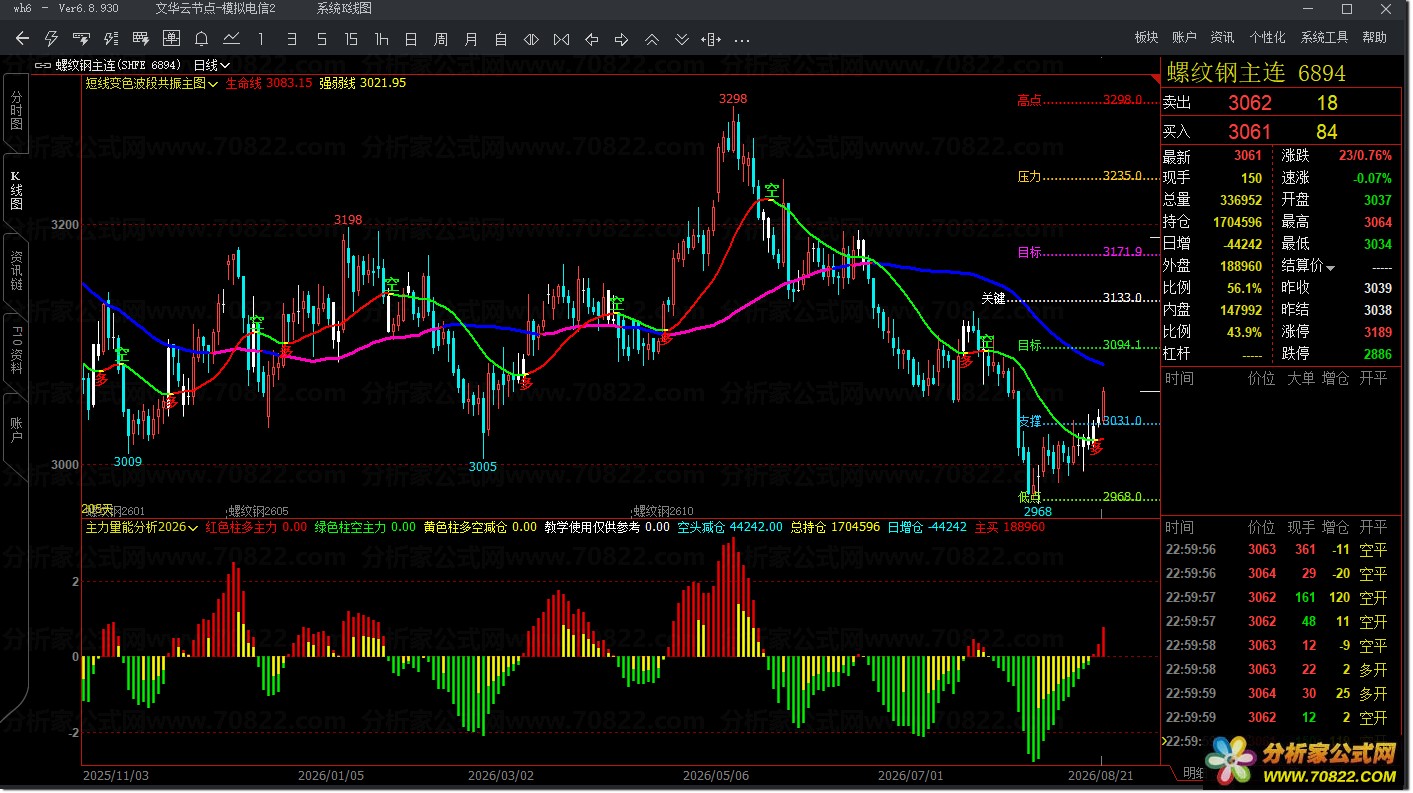Click the 系统K线图 title bar label
Viewport: 1413px width, 793px height.
click(x=344, y=8)
